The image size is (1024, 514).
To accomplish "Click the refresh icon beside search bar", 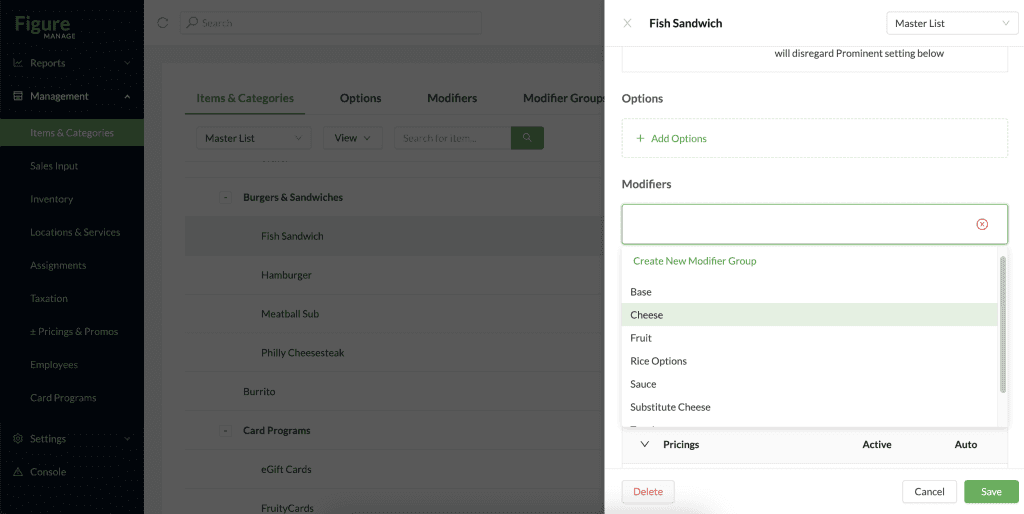I will [163, 23].
